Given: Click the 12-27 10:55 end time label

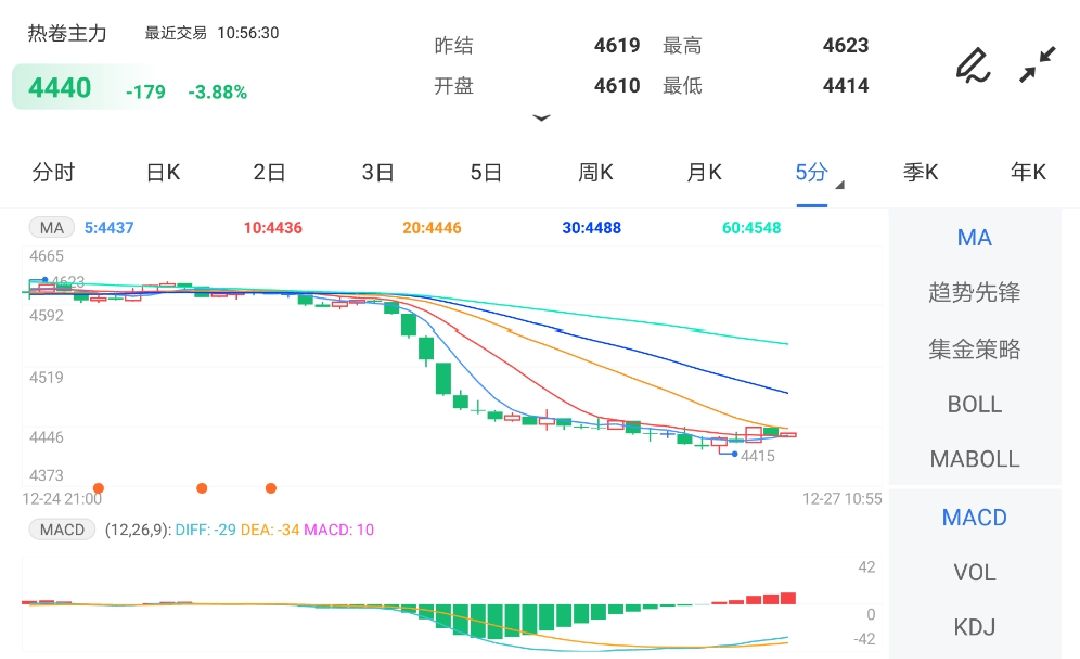Looking at the screenshot, I should (842, 499).
